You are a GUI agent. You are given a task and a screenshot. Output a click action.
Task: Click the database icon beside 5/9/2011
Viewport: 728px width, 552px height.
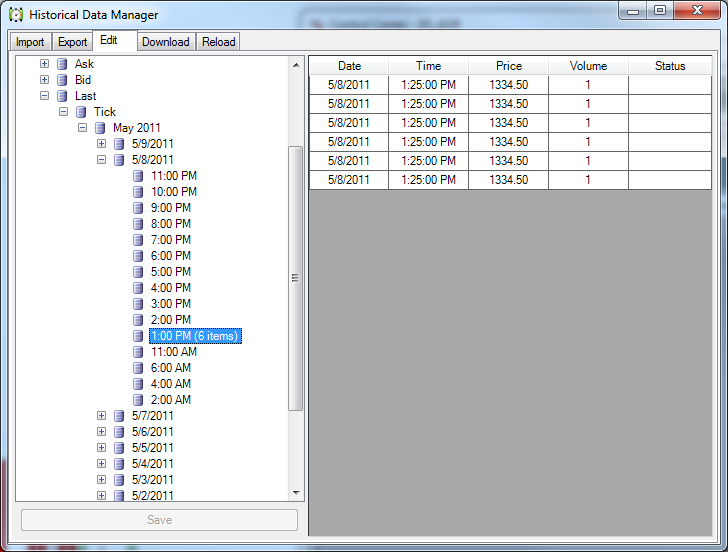[x=119, y=144]
